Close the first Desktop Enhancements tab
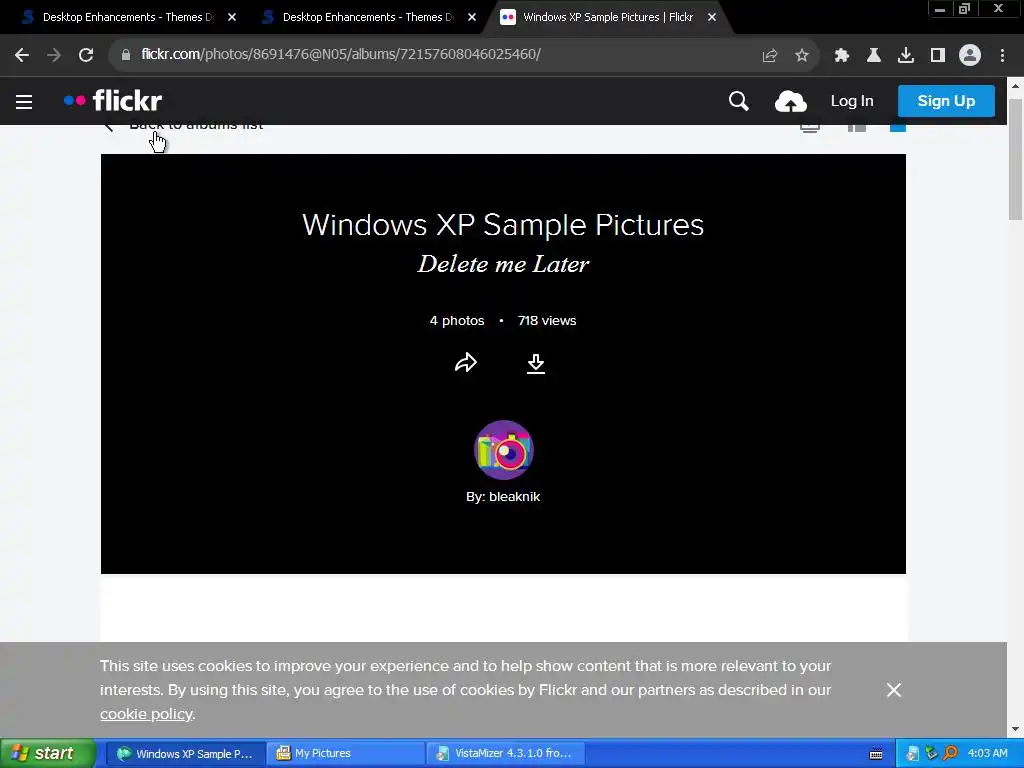The height and width of the screenshot is (768, 1024). pyautogui.click(x=232, y=17)
